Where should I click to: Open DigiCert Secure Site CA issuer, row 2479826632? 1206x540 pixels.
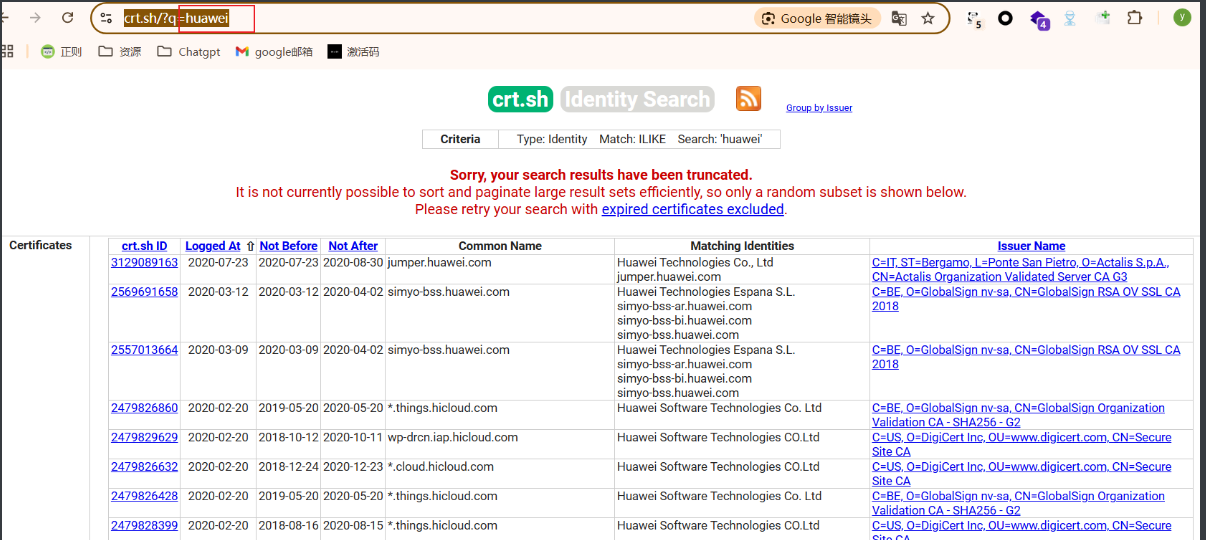pyautogui.click(x=1021, y=473)
